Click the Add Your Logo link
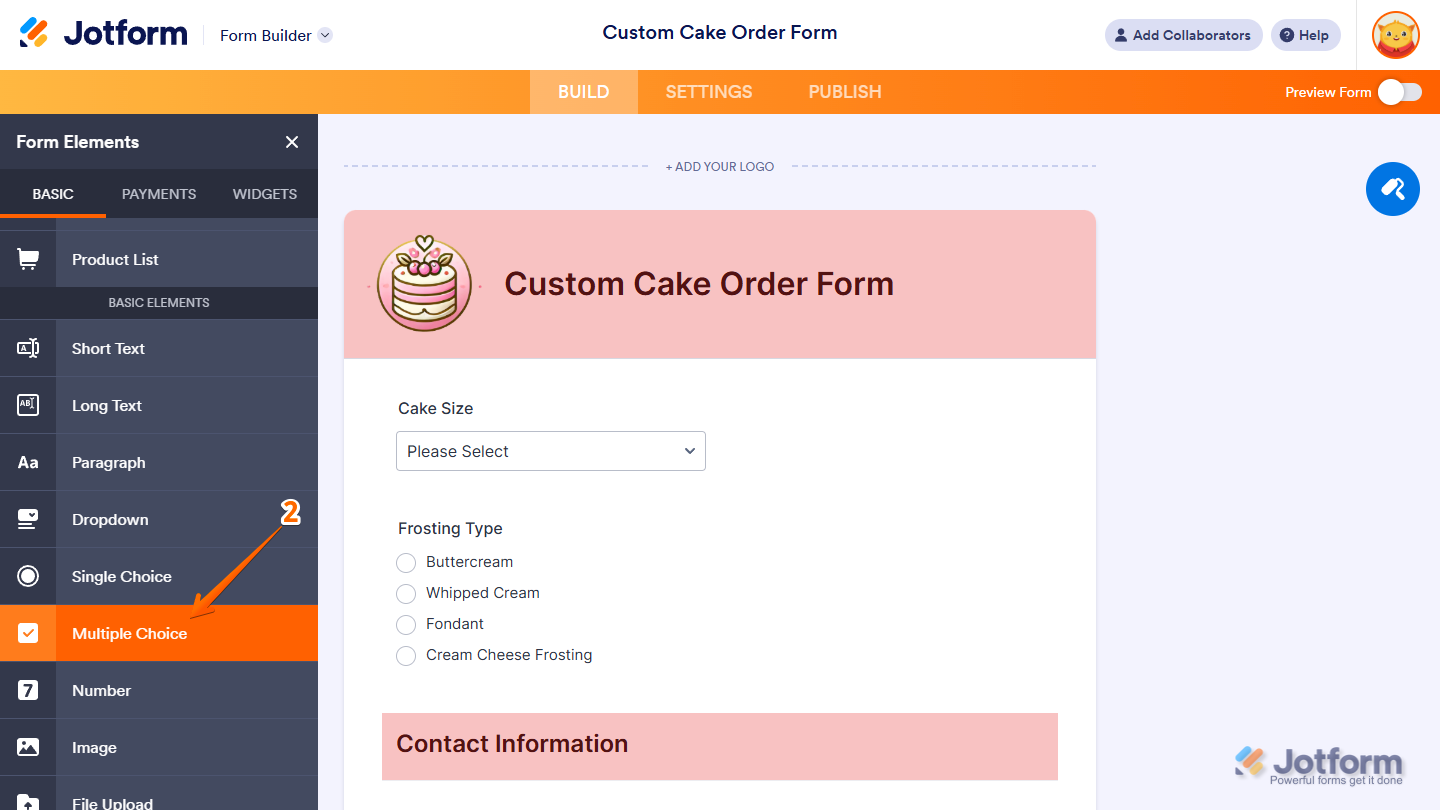This screenshot has width=1440, height=810. pyautogui.click(x=720, y=166)
